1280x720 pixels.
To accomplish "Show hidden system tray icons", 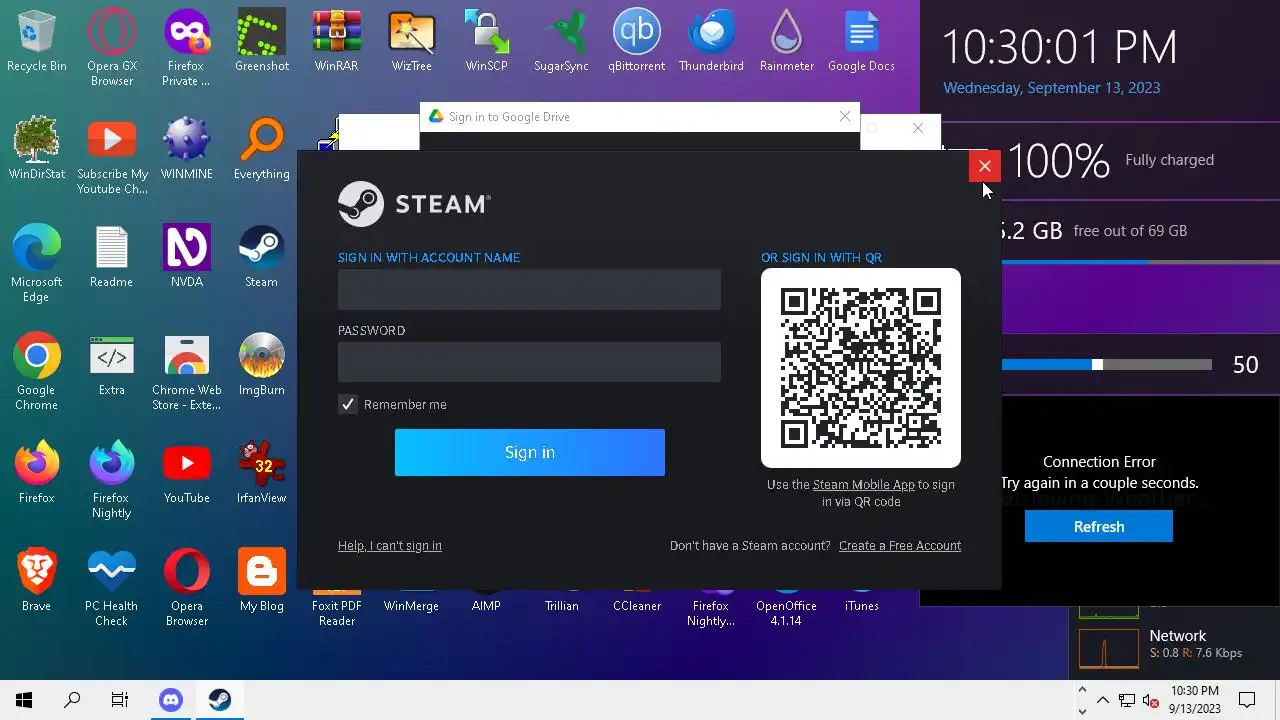I will click(1103, 700).
